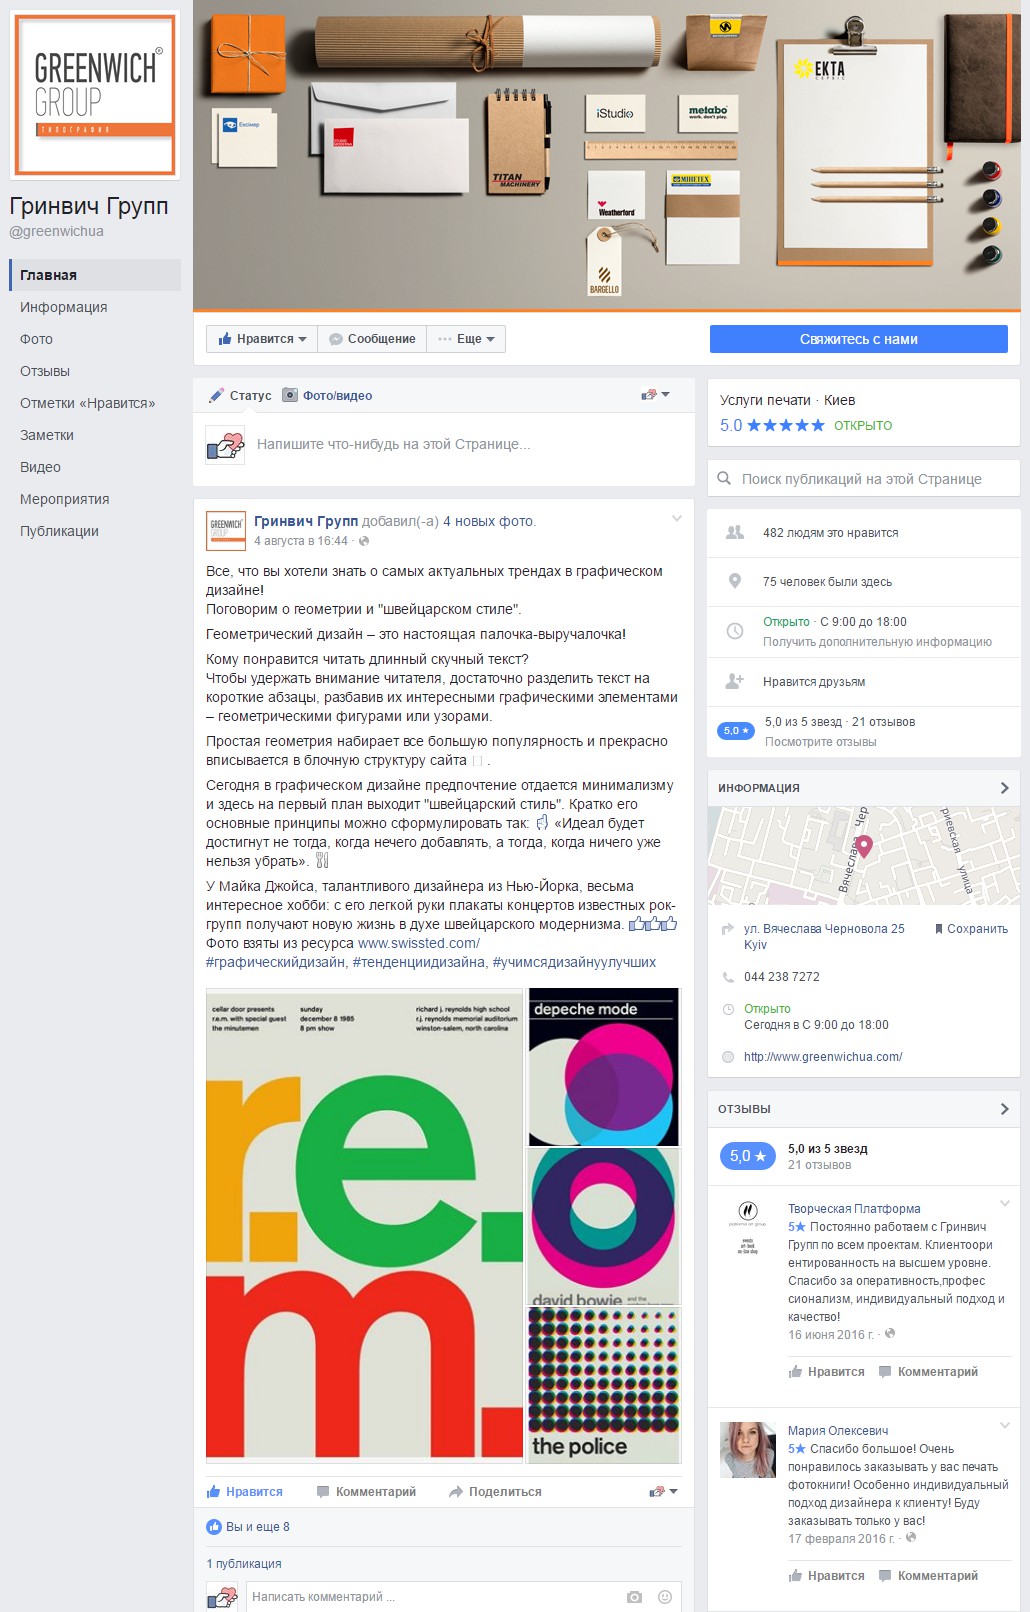This screenshot has height=1612, width=1030.
Task: Open the Фото sidebar tab
Action: coord(95,339)
